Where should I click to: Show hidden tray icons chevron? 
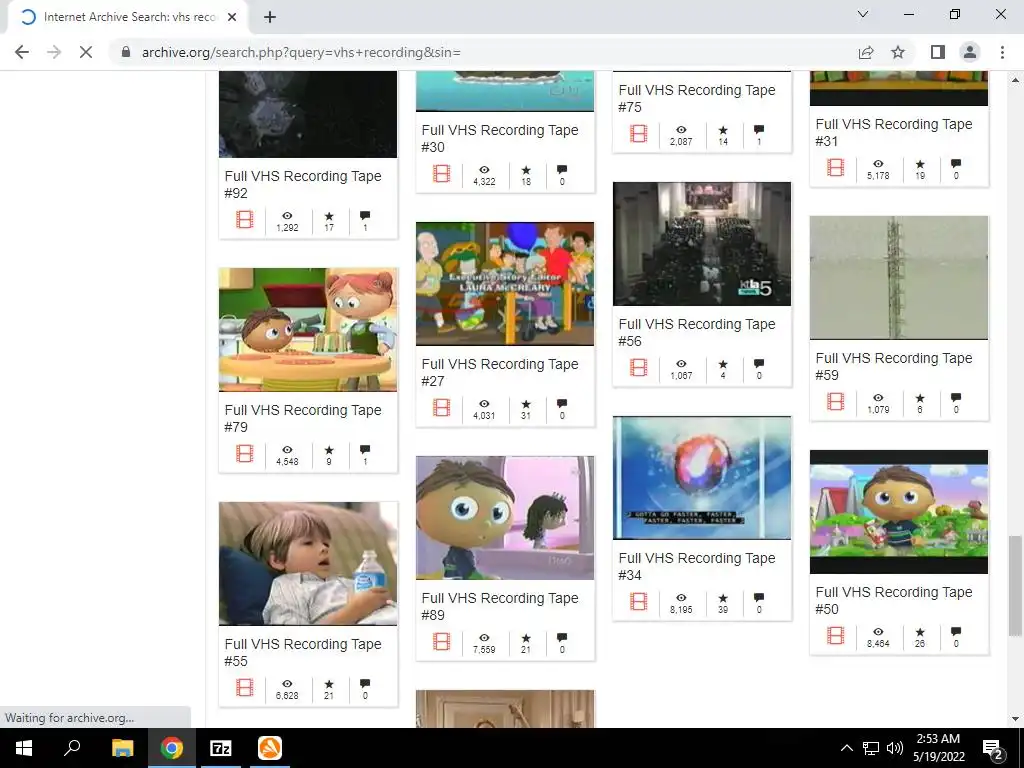tap(846, 748)
